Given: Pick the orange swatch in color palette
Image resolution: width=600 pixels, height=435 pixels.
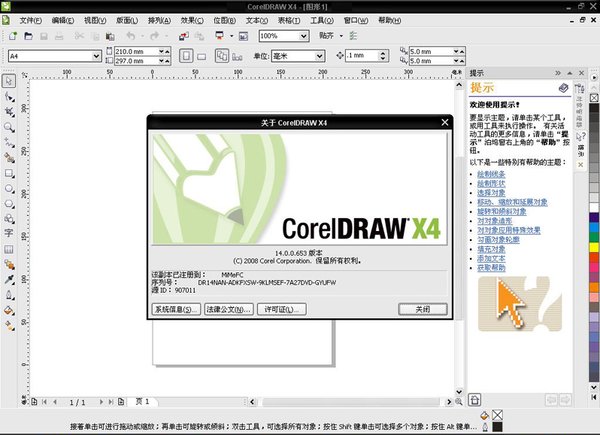Looking at the screenshot, I should [594, 287].
